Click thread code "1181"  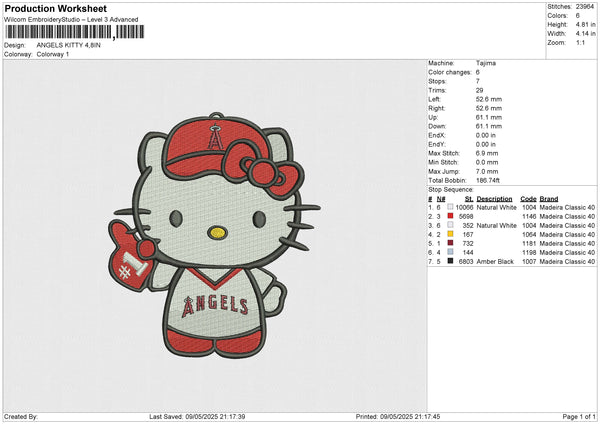(x=529, y=243)
